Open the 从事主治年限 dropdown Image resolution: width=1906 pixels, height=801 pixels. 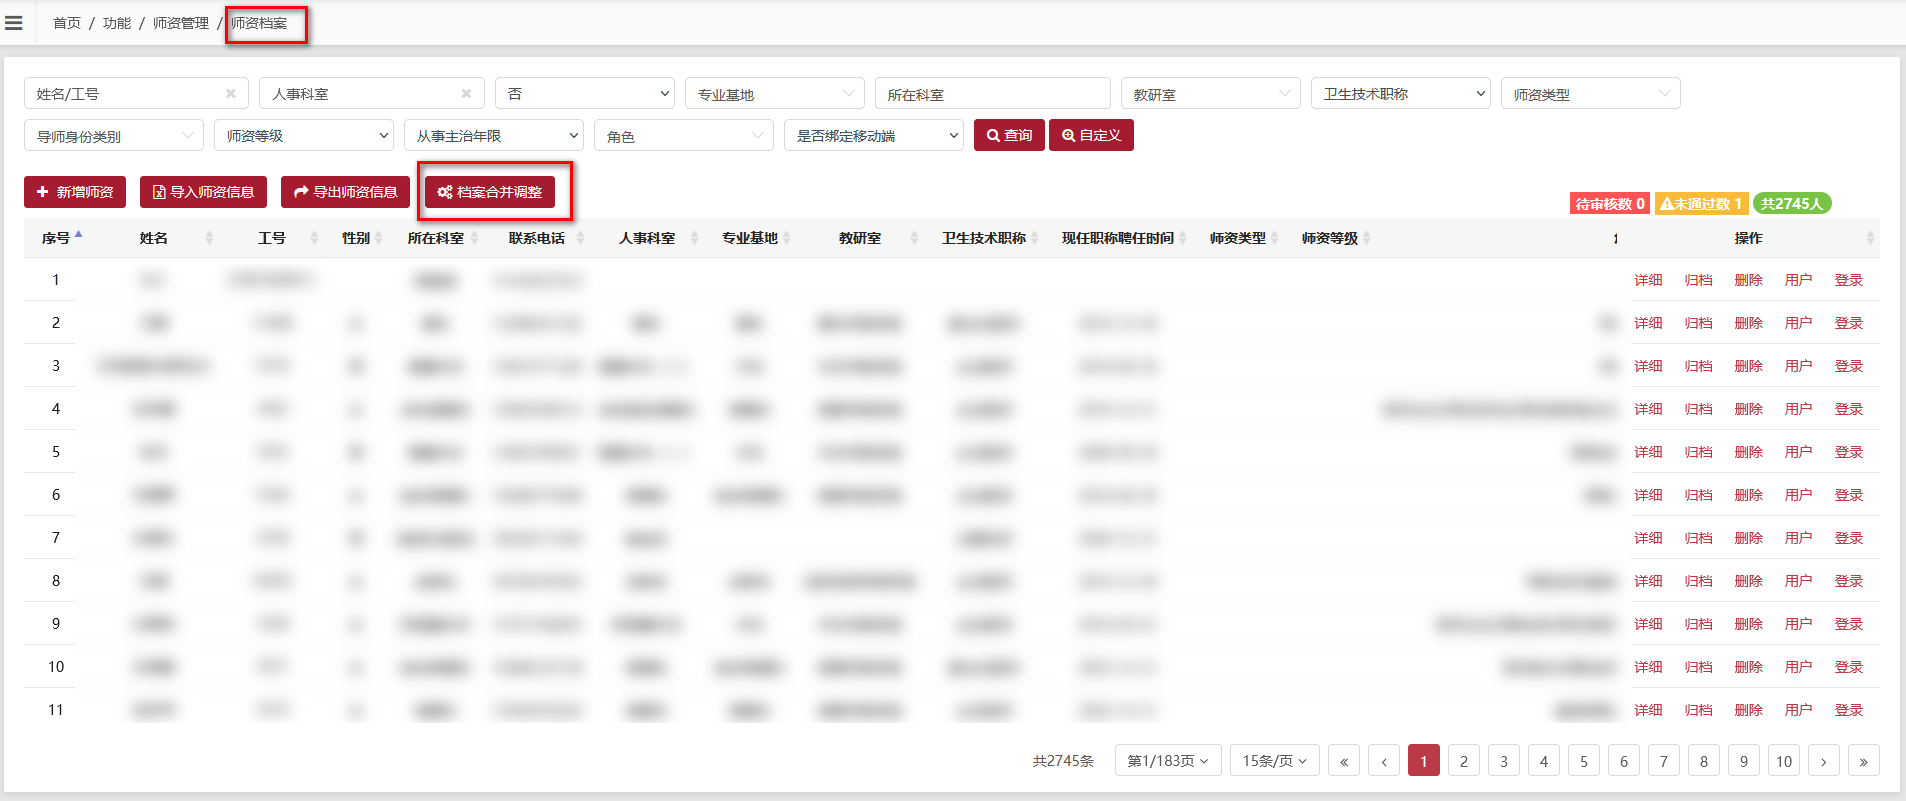(x=494, y=136)
